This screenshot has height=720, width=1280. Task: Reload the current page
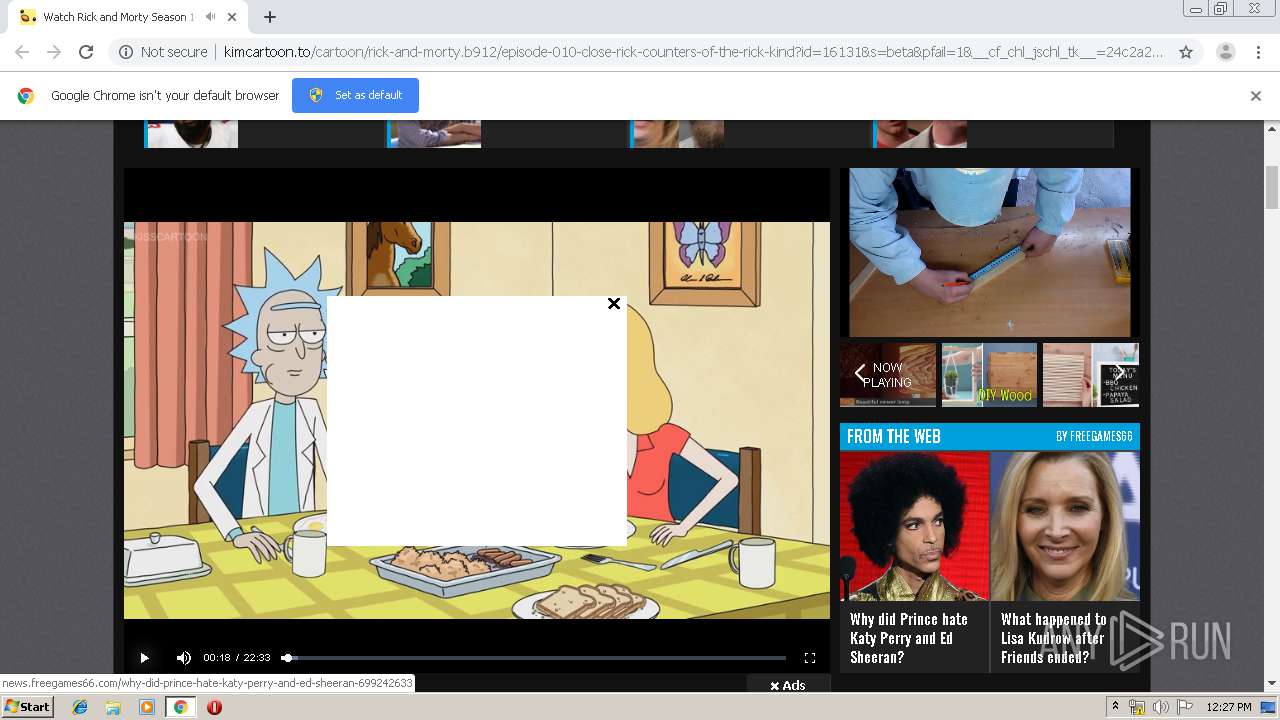click(x=86, y=52)
